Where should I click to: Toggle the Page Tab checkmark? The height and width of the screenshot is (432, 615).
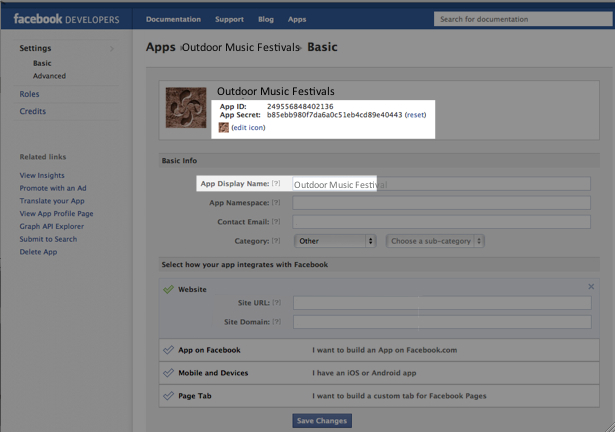click(x=168, y=396)
